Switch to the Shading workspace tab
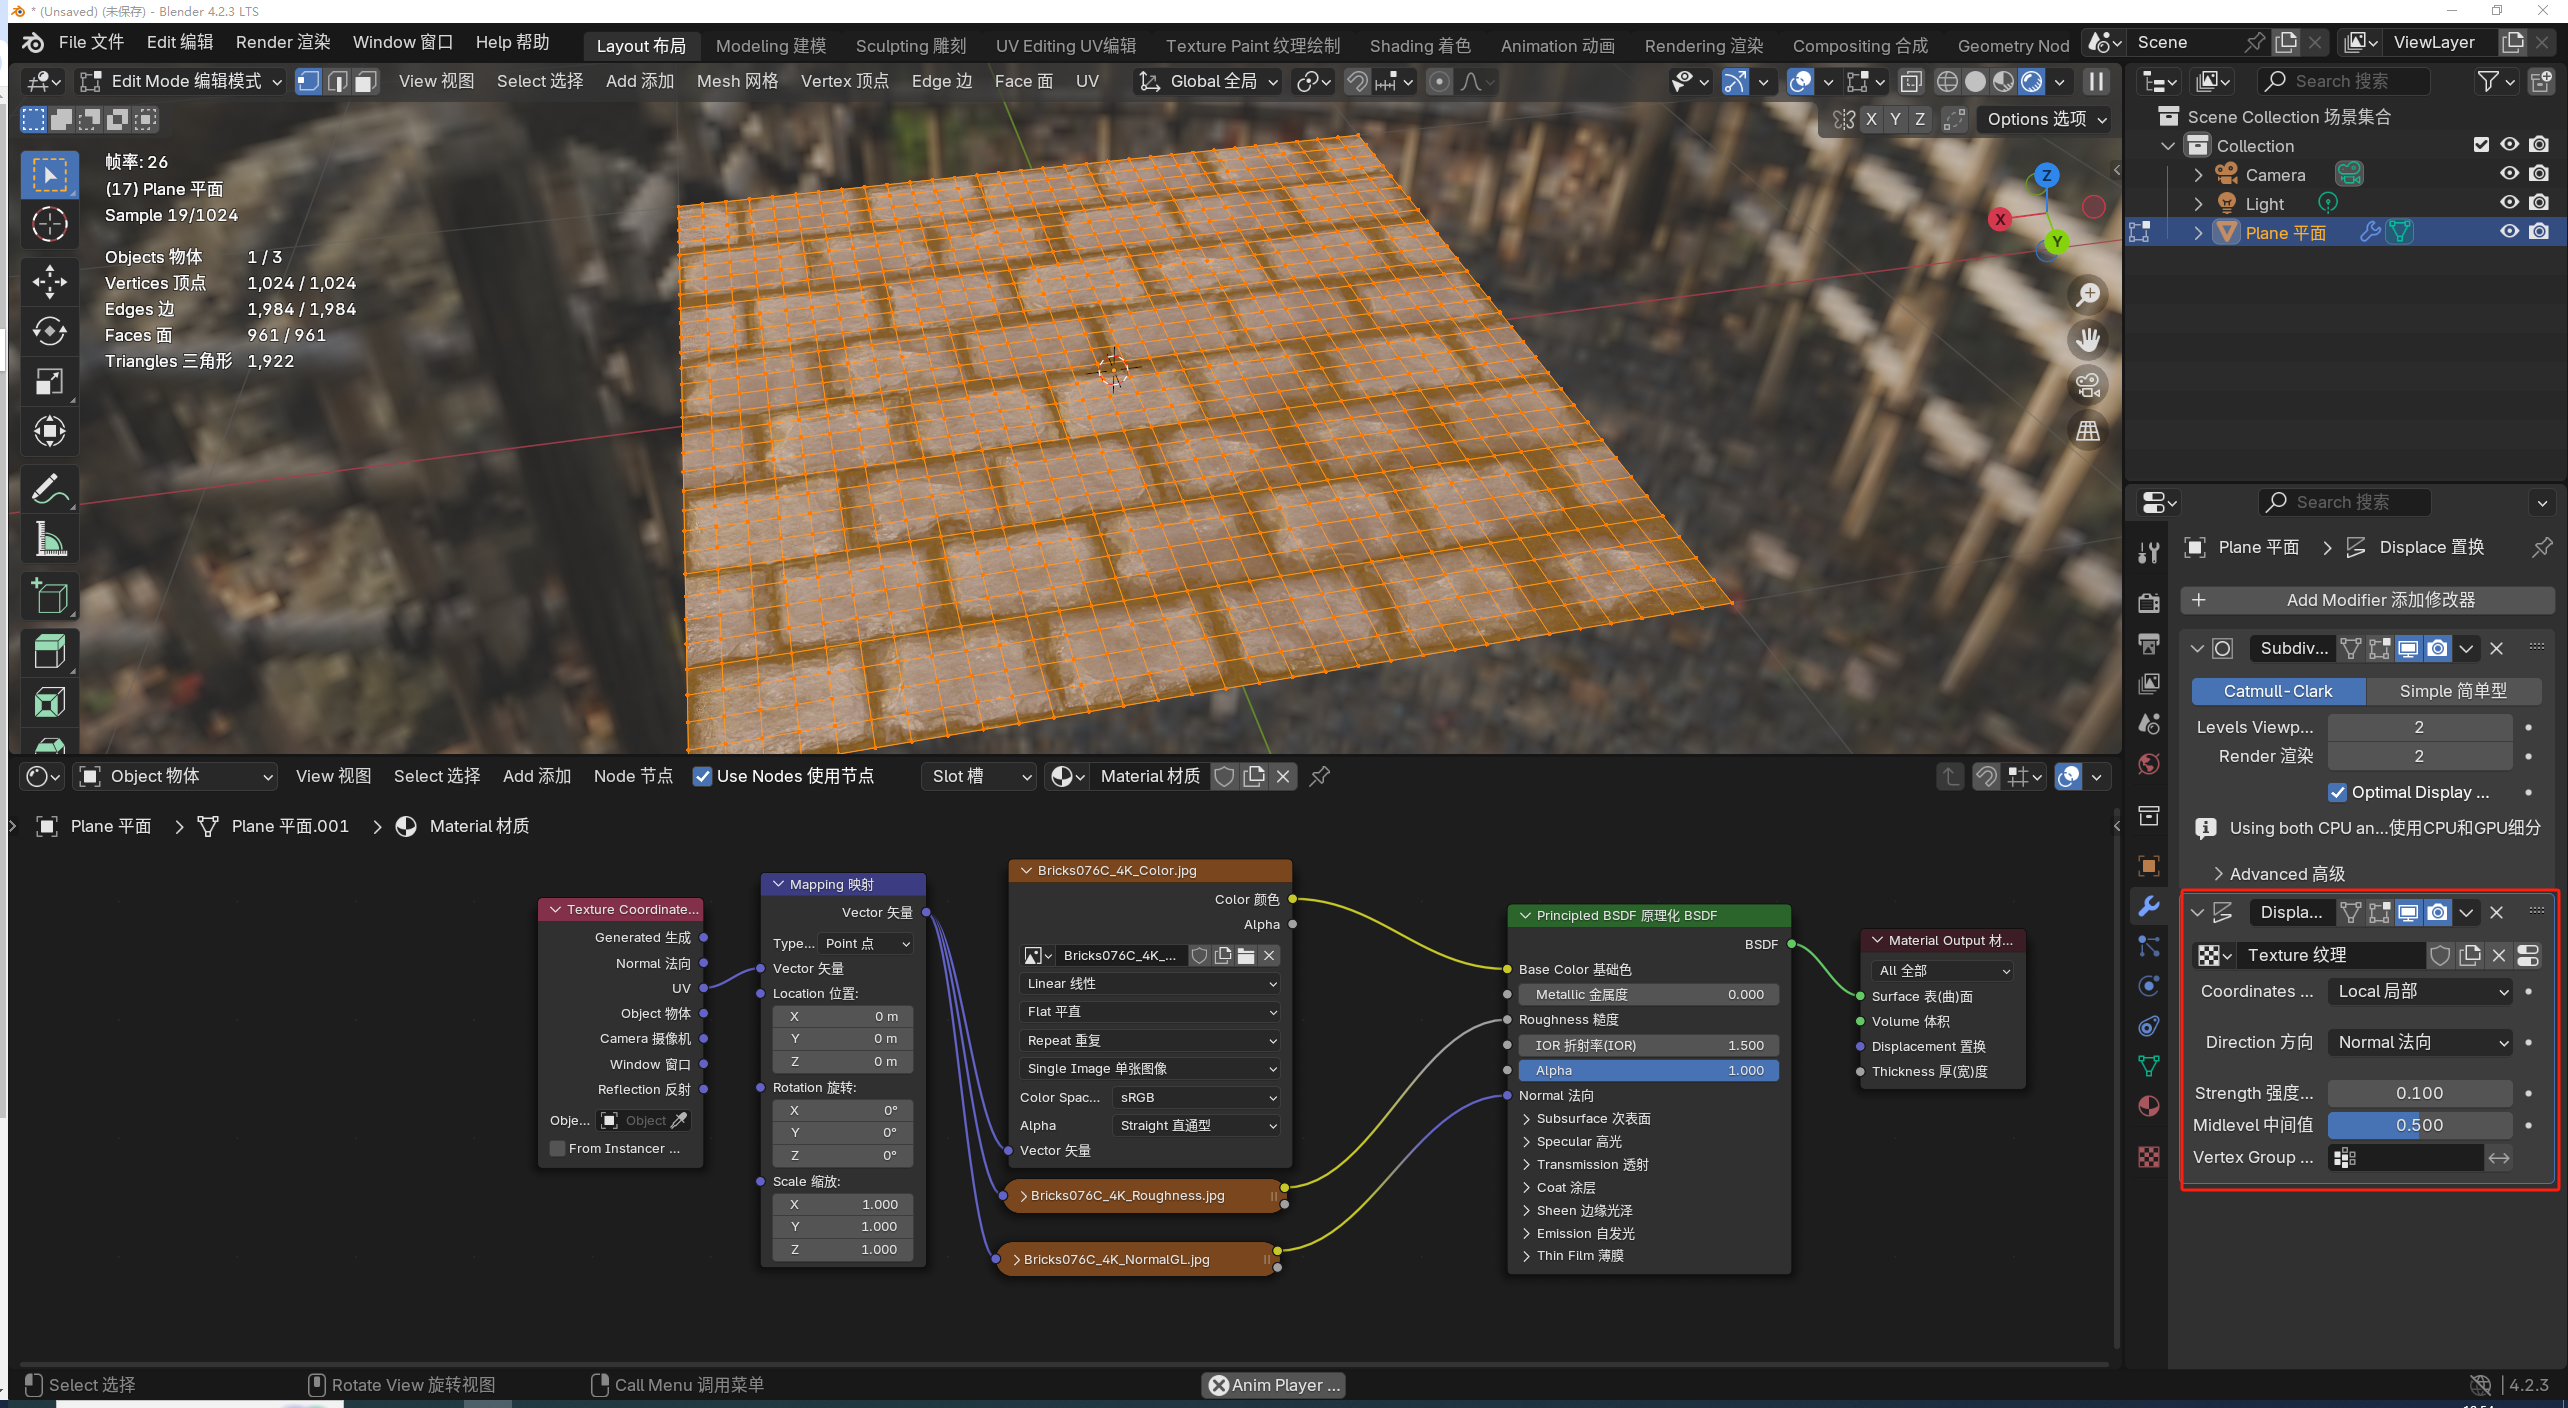This screenshot has width=2568, height=1408. [1419, 46]
